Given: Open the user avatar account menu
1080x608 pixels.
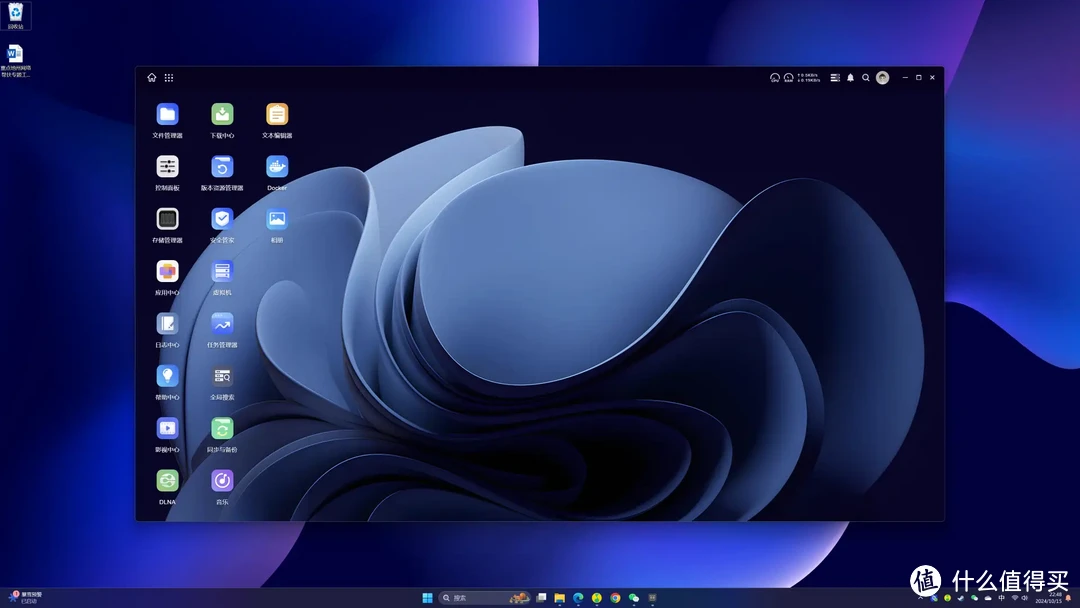Looking at the screenshot, I should tap(882, 77).
